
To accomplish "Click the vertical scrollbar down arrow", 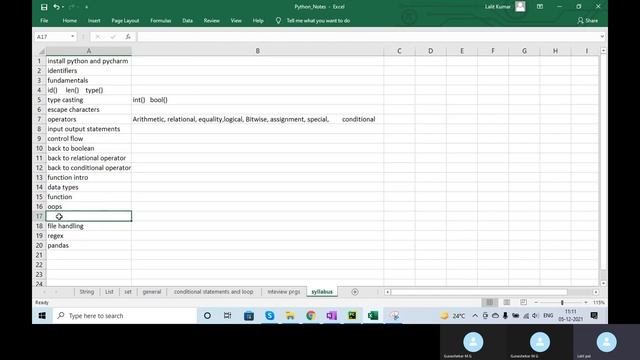I will pyautogui.click(x=603, y=283).
